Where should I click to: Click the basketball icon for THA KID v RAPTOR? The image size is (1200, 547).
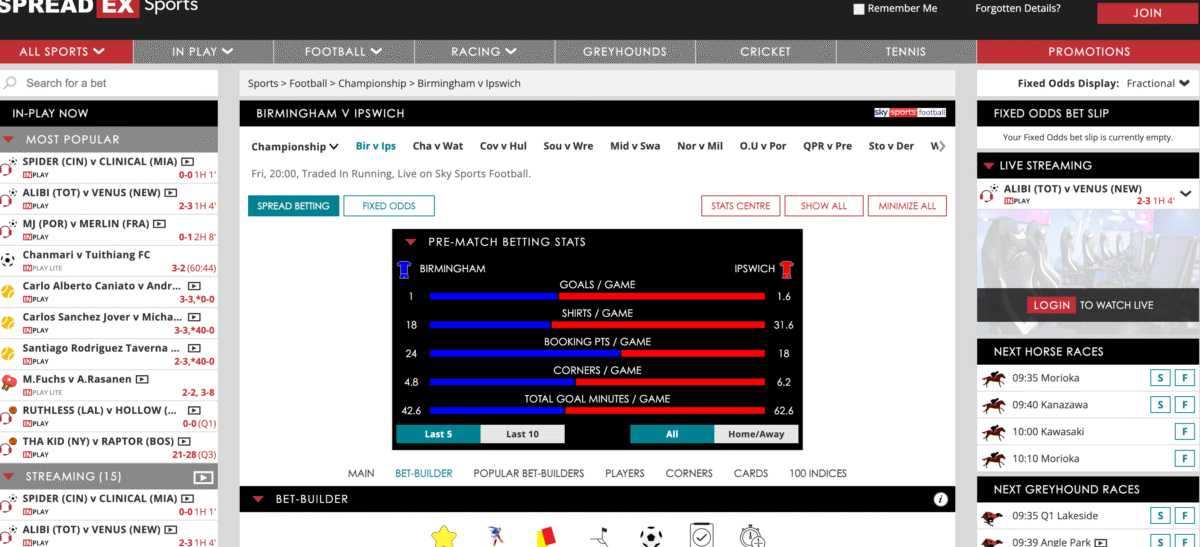pos(8,446)
